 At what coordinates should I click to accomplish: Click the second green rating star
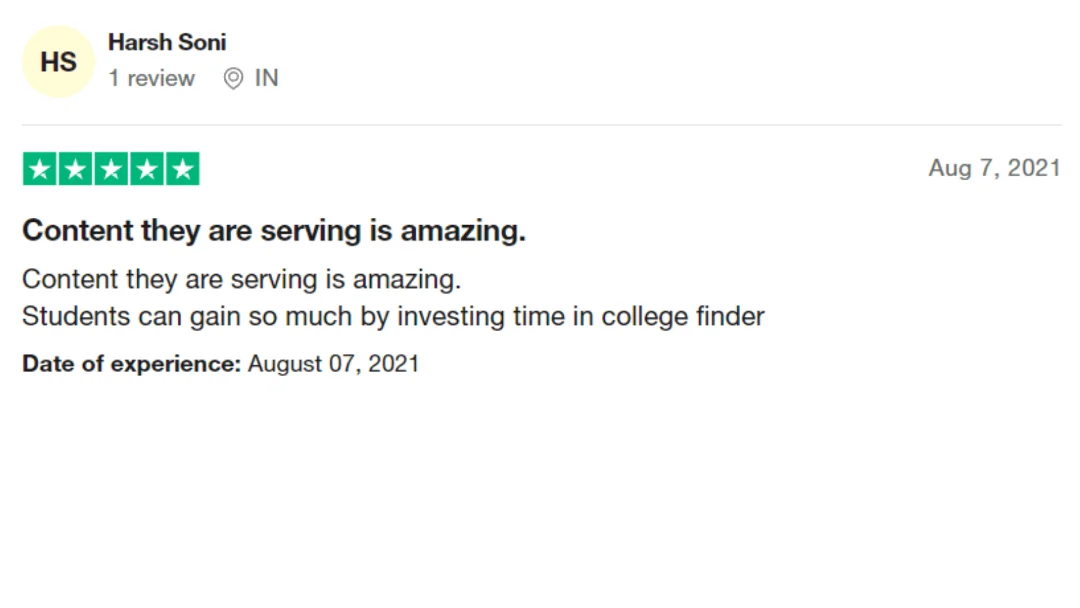point(75,169)
